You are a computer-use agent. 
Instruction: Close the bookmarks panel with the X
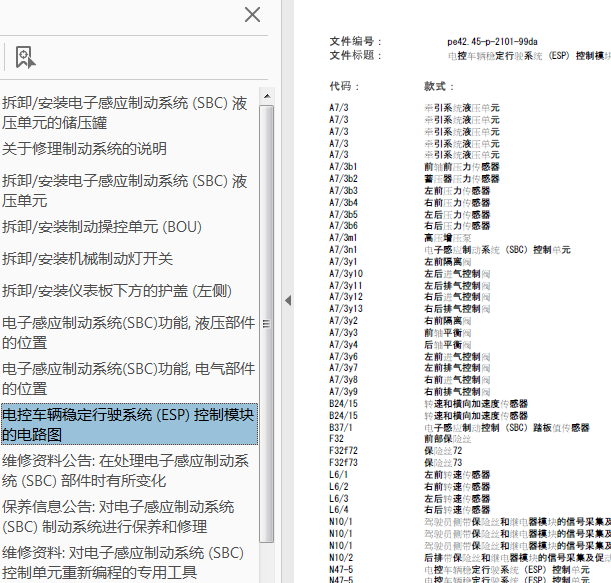coord(252,15)
